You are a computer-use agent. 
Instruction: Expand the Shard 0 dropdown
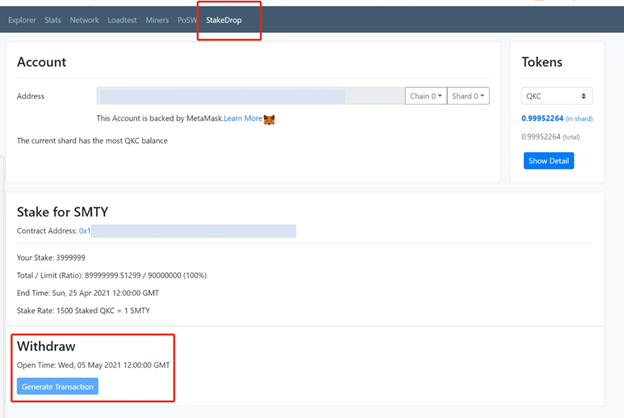click(468, 96)
